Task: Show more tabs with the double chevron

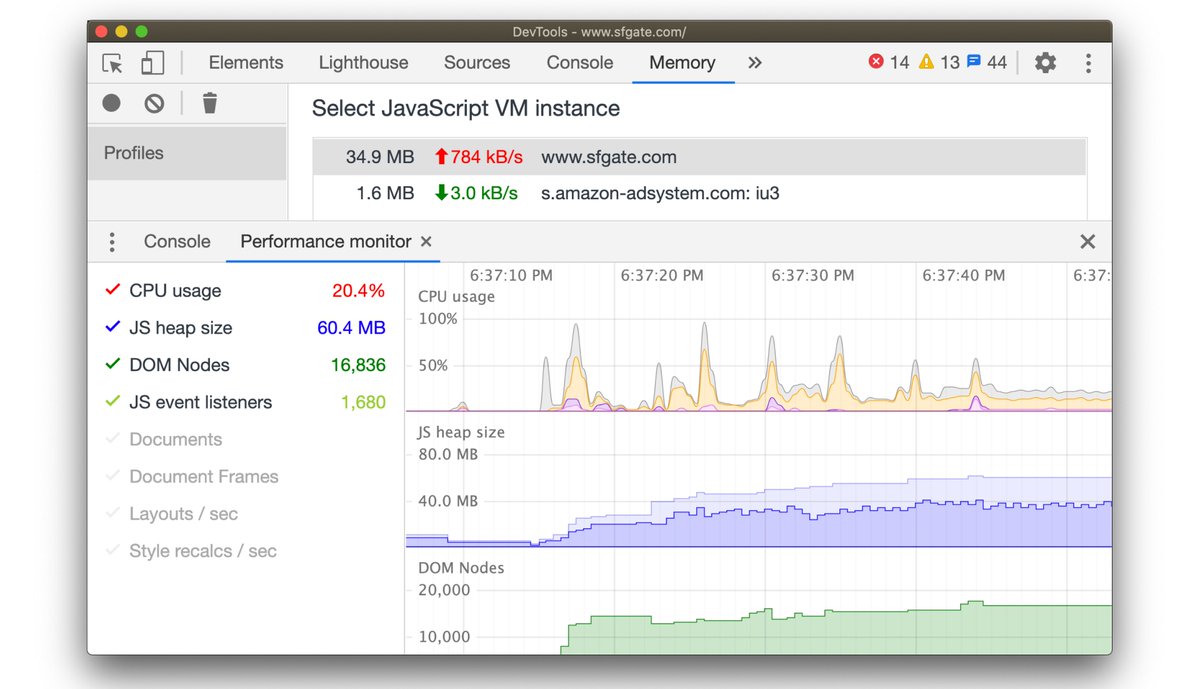Action: pyautogui.click(x=755, y=63)
